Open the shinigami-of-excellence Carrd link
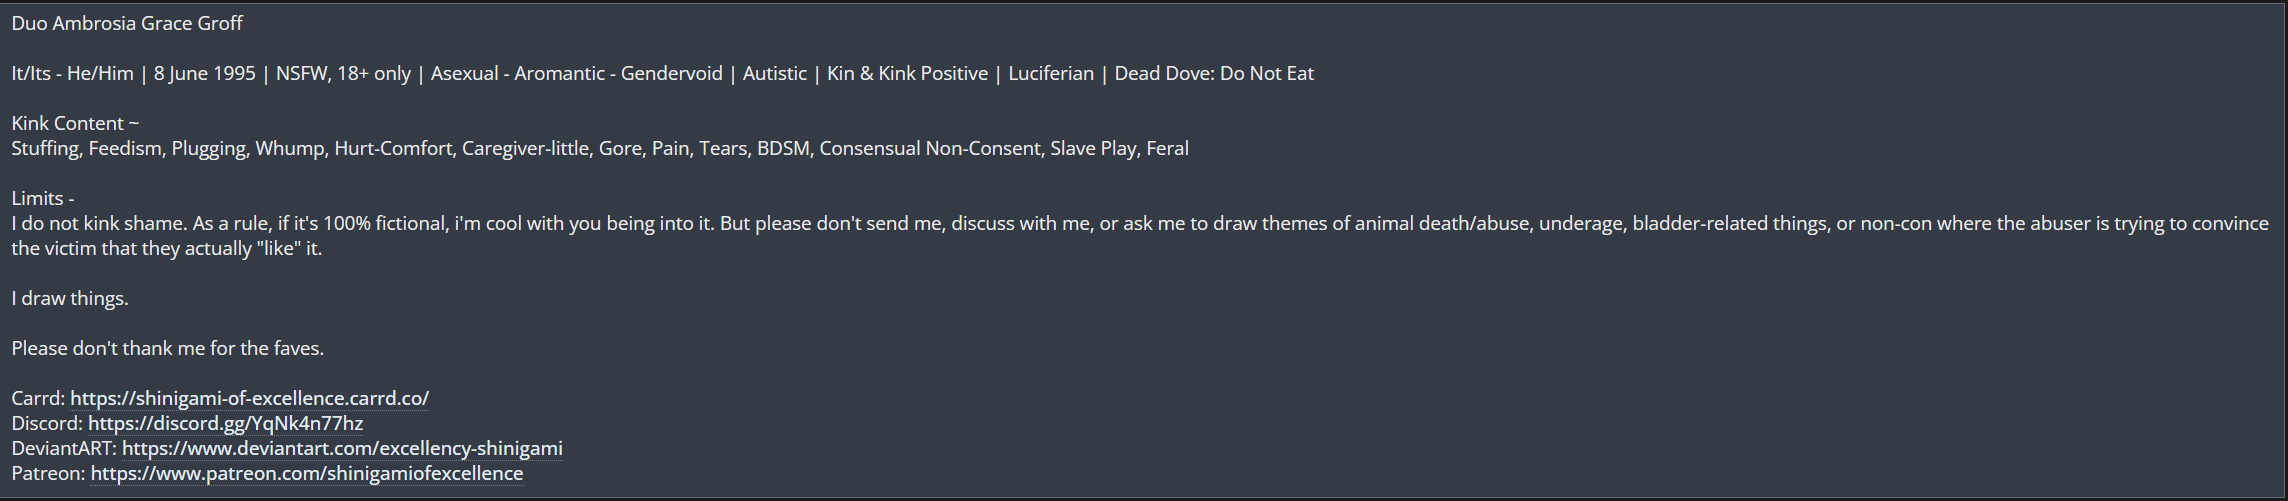The width and height of the screenshot is (2288, 501). [x=249, y=398]
